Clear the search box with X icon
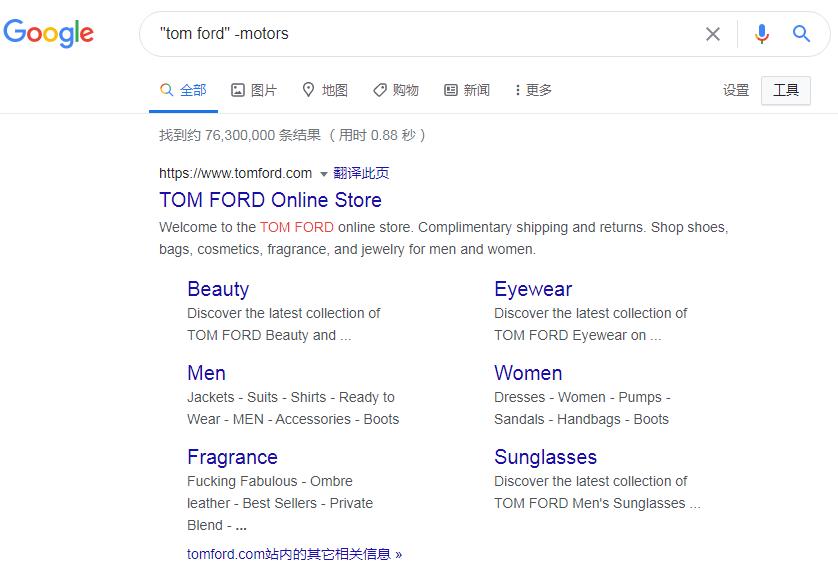 [x=712, y=34]
